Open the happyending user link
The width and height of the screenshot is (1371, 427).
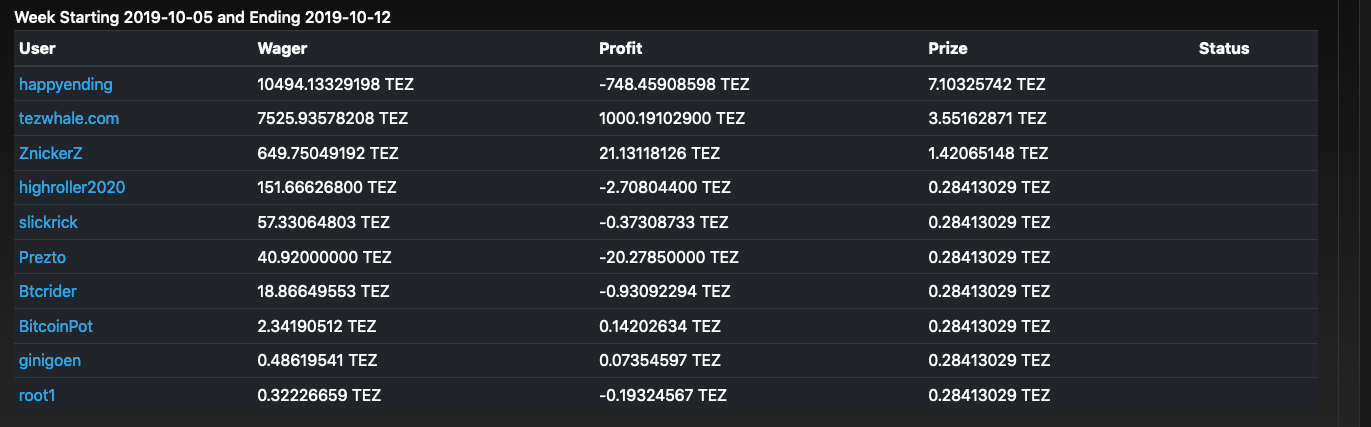(66, 84)
